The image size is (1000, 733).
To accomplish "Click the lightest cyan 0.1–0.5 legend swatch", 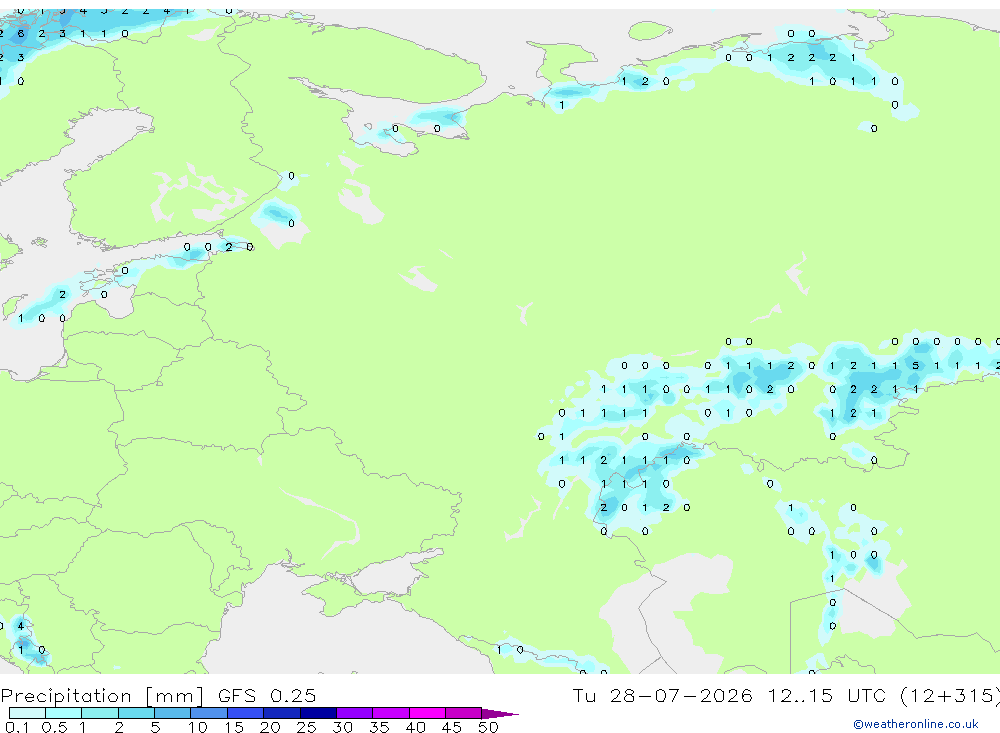I will [27, 713].
